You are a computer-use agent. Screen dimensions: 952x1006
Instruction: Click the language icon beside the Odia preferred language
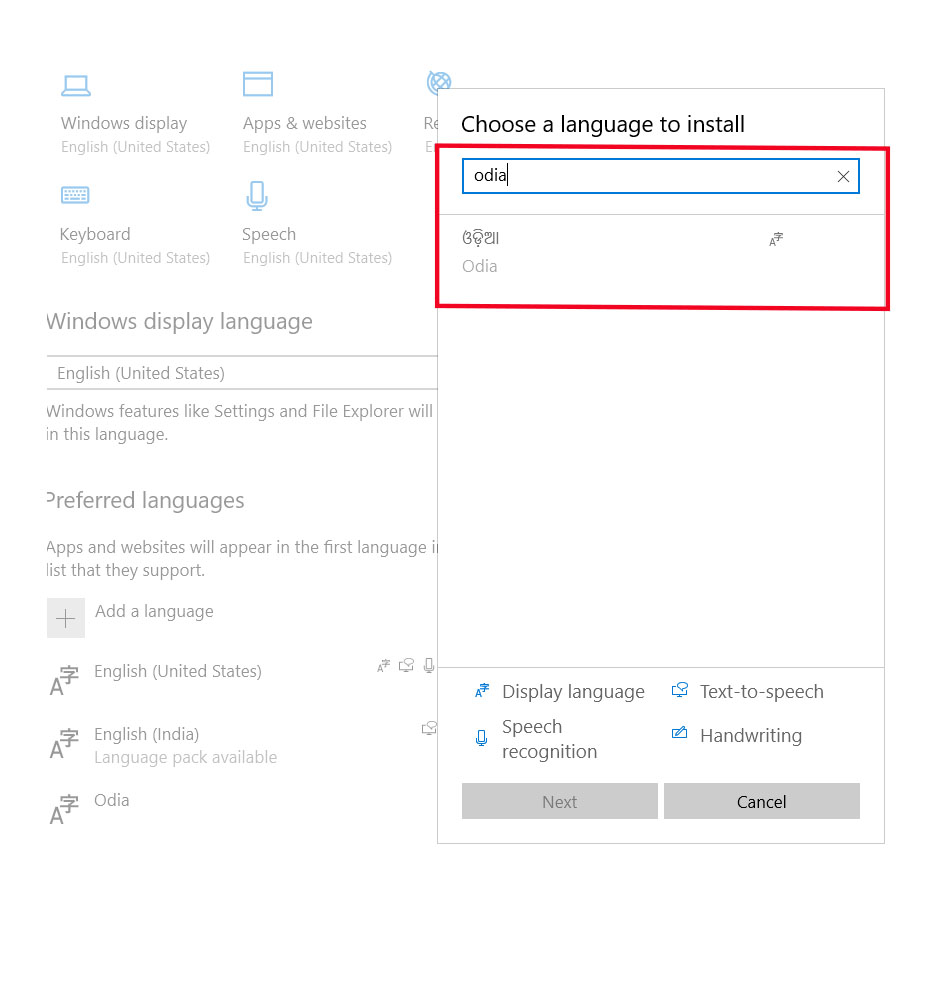coord(64,809)
